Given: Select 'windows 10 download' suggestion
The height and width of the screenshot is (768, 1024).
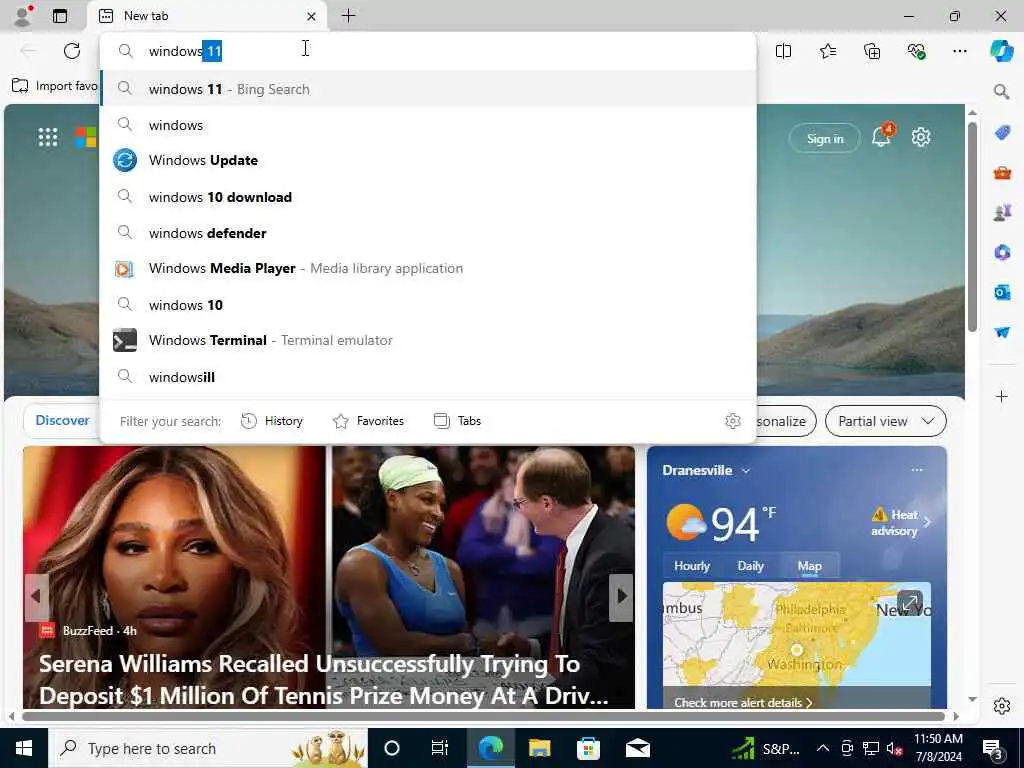Looking at the screenshot, I should [428, 197].
